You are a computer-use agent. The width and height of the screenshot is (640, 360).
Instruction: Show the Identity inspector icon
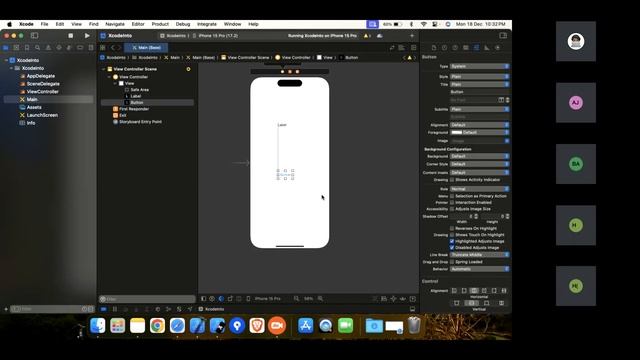click(x=466, y=48)
